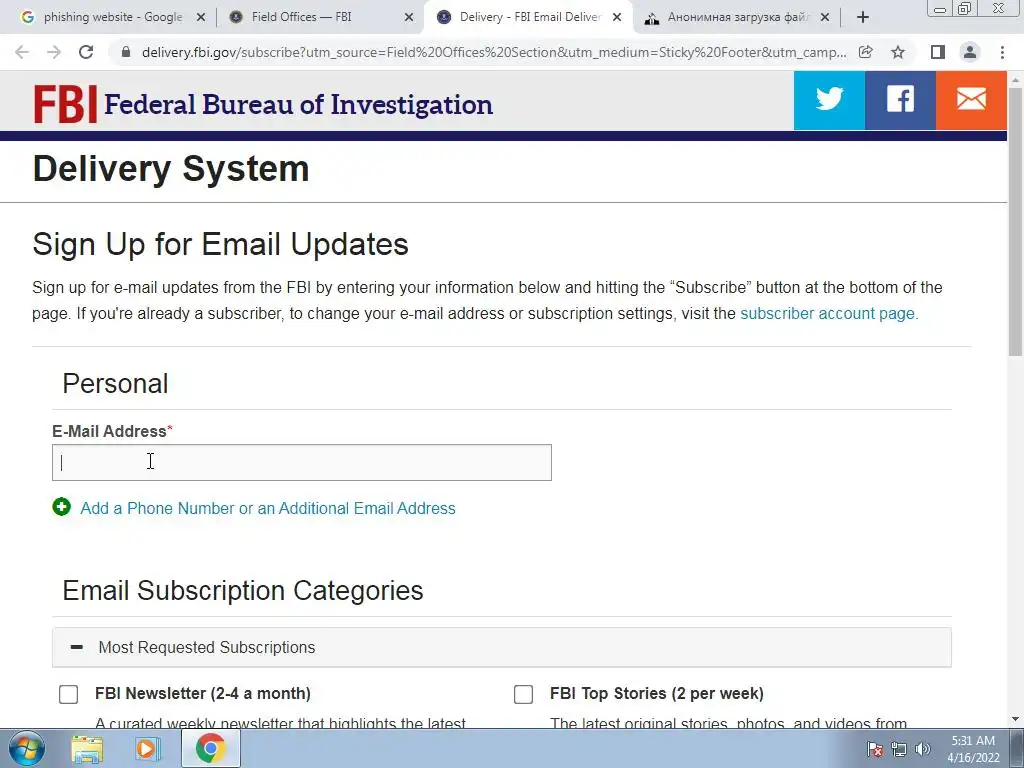
Task: Click FBI Top Stories (2 per week) label
Action: click(x=656, y=694)
